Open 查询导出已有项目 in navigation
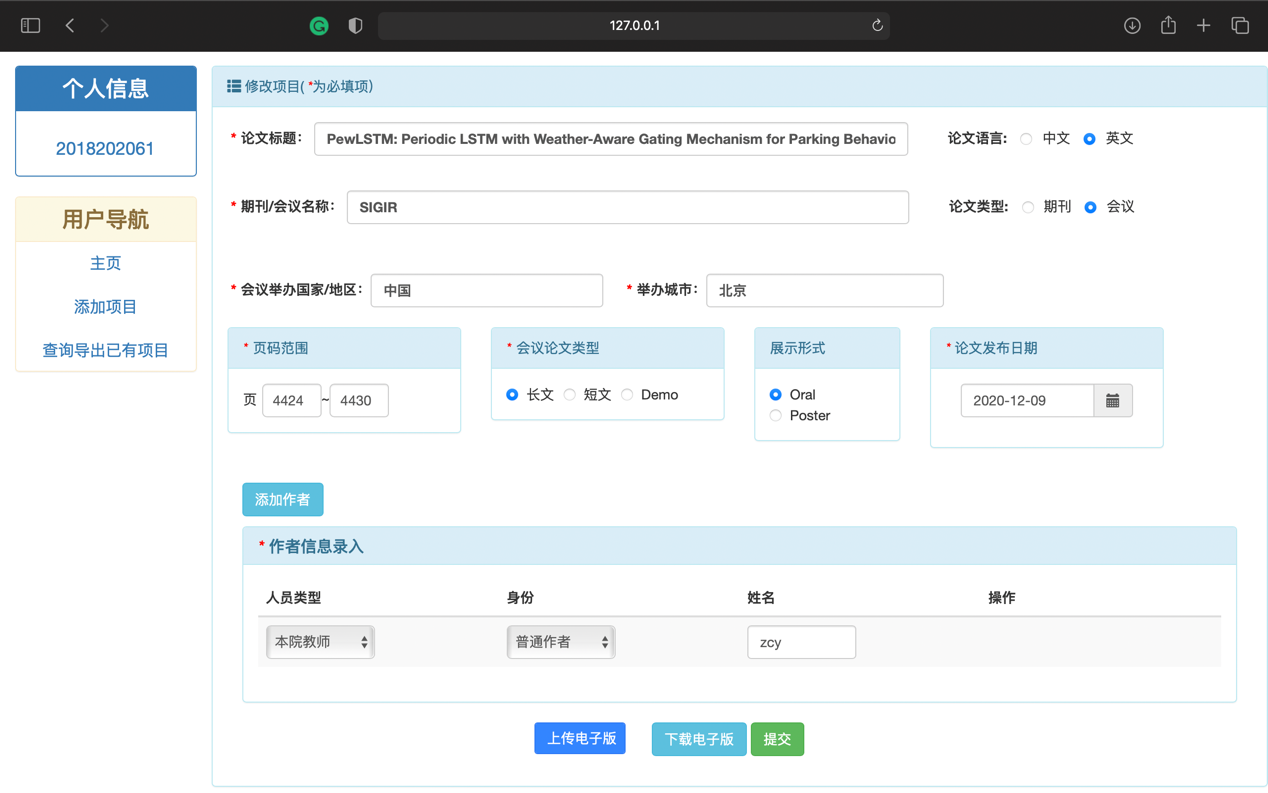Viewport: 1268px width, 793px height. pyautogui.click(x=105, y=351)
